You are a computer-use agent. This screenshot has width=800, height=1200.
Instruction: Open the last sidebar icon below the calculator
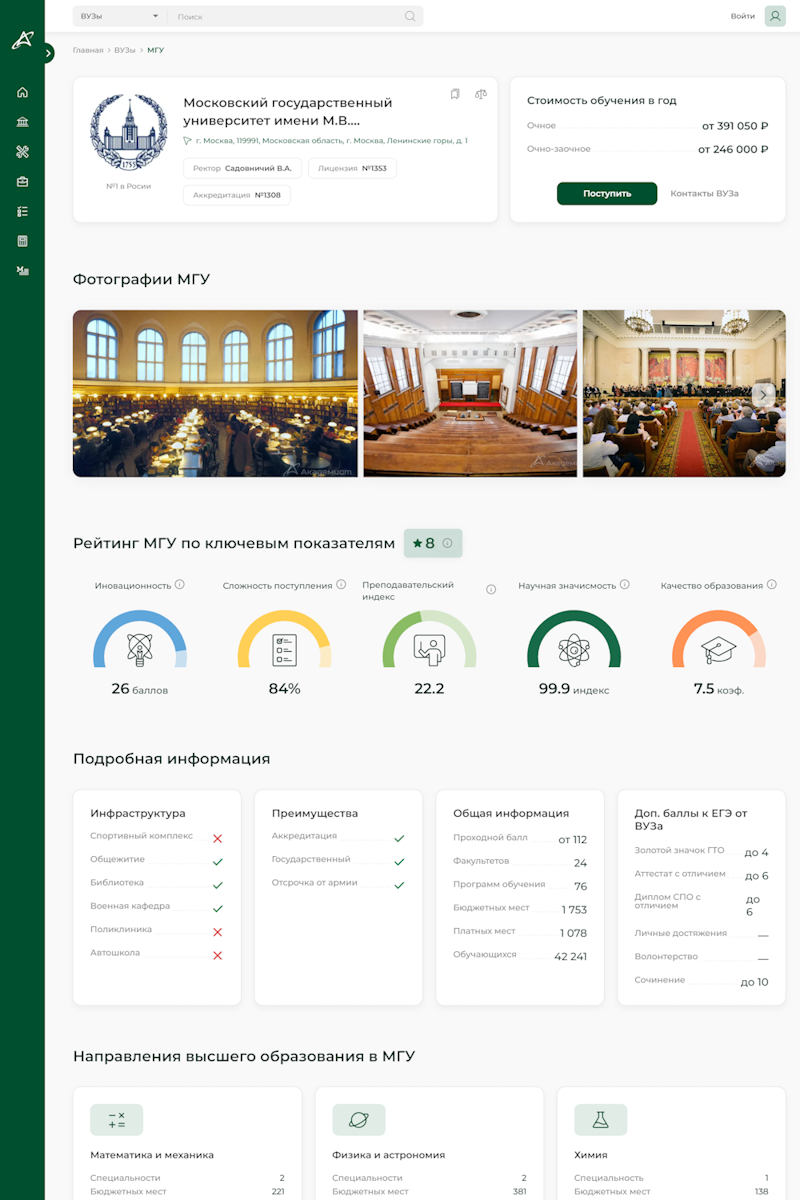[22, 271]
